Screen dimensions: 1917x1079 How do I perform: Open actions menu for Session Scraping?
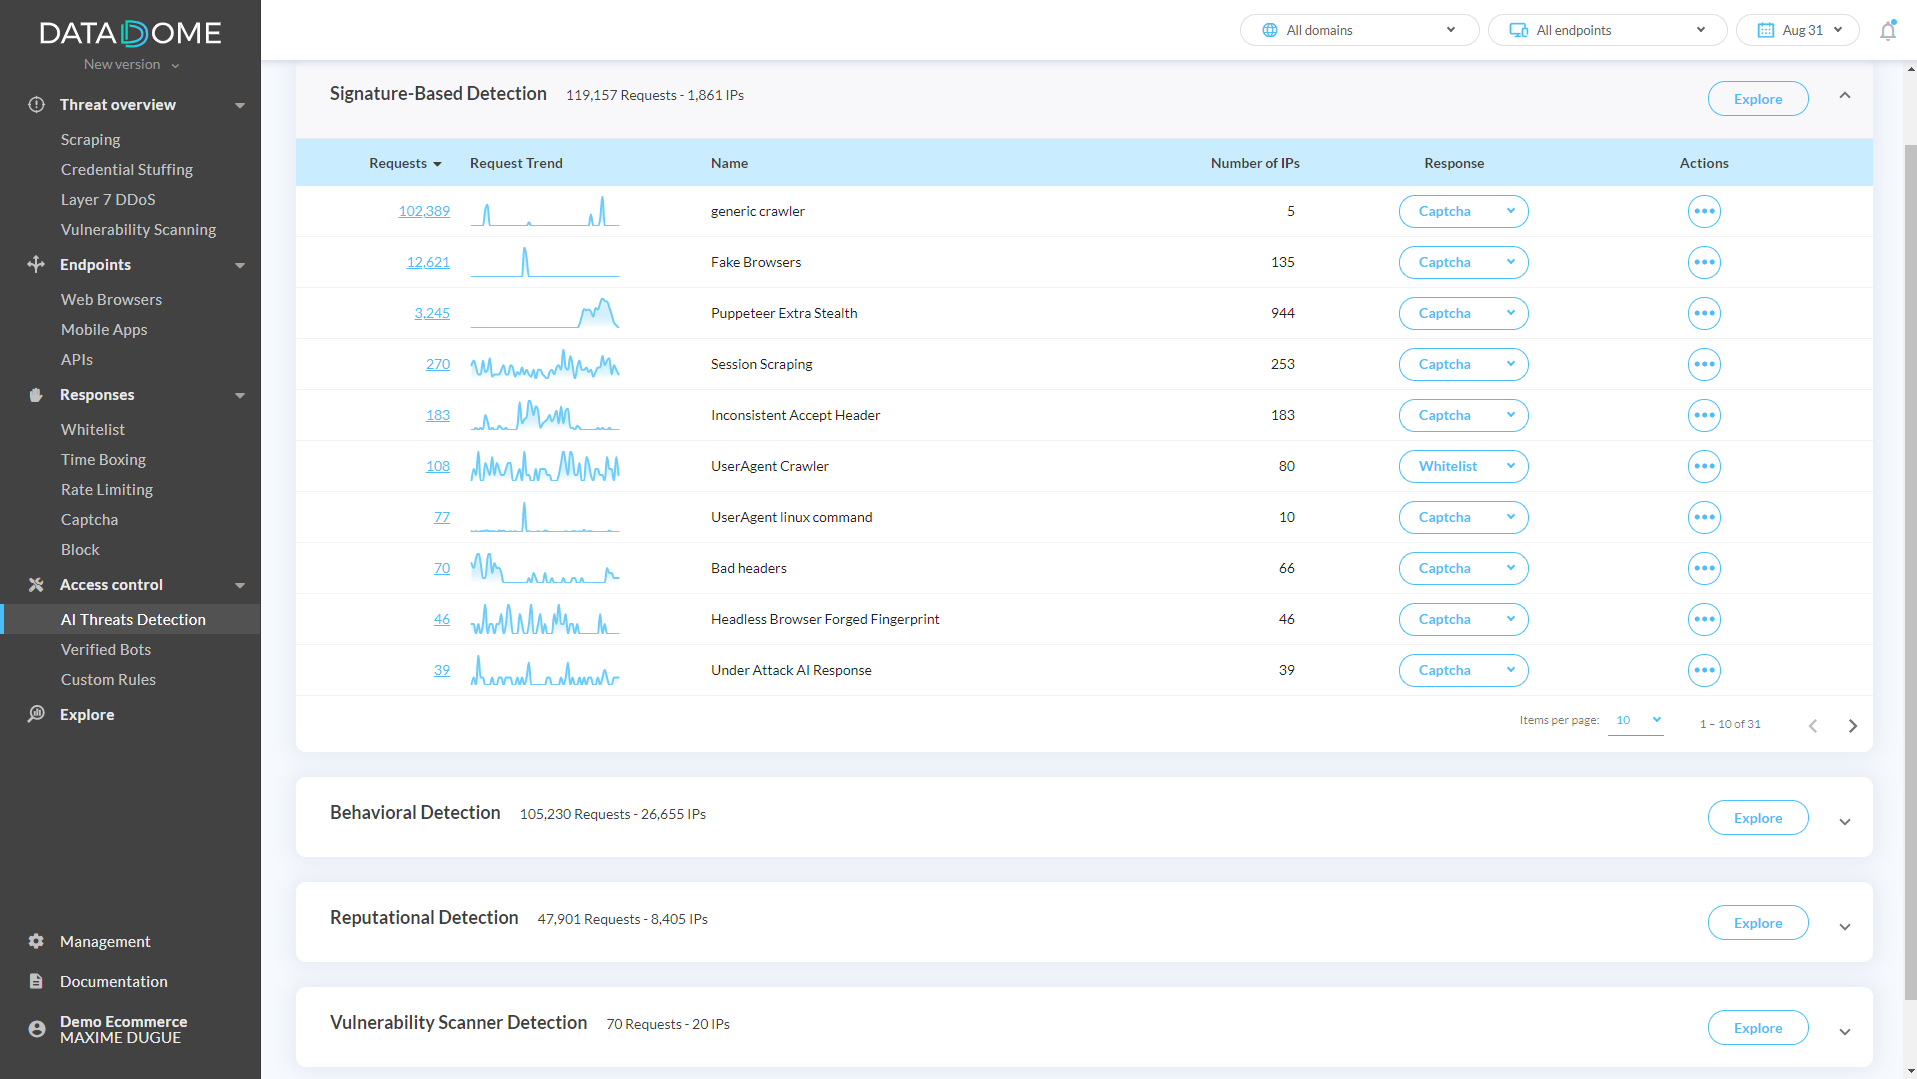1704,364
